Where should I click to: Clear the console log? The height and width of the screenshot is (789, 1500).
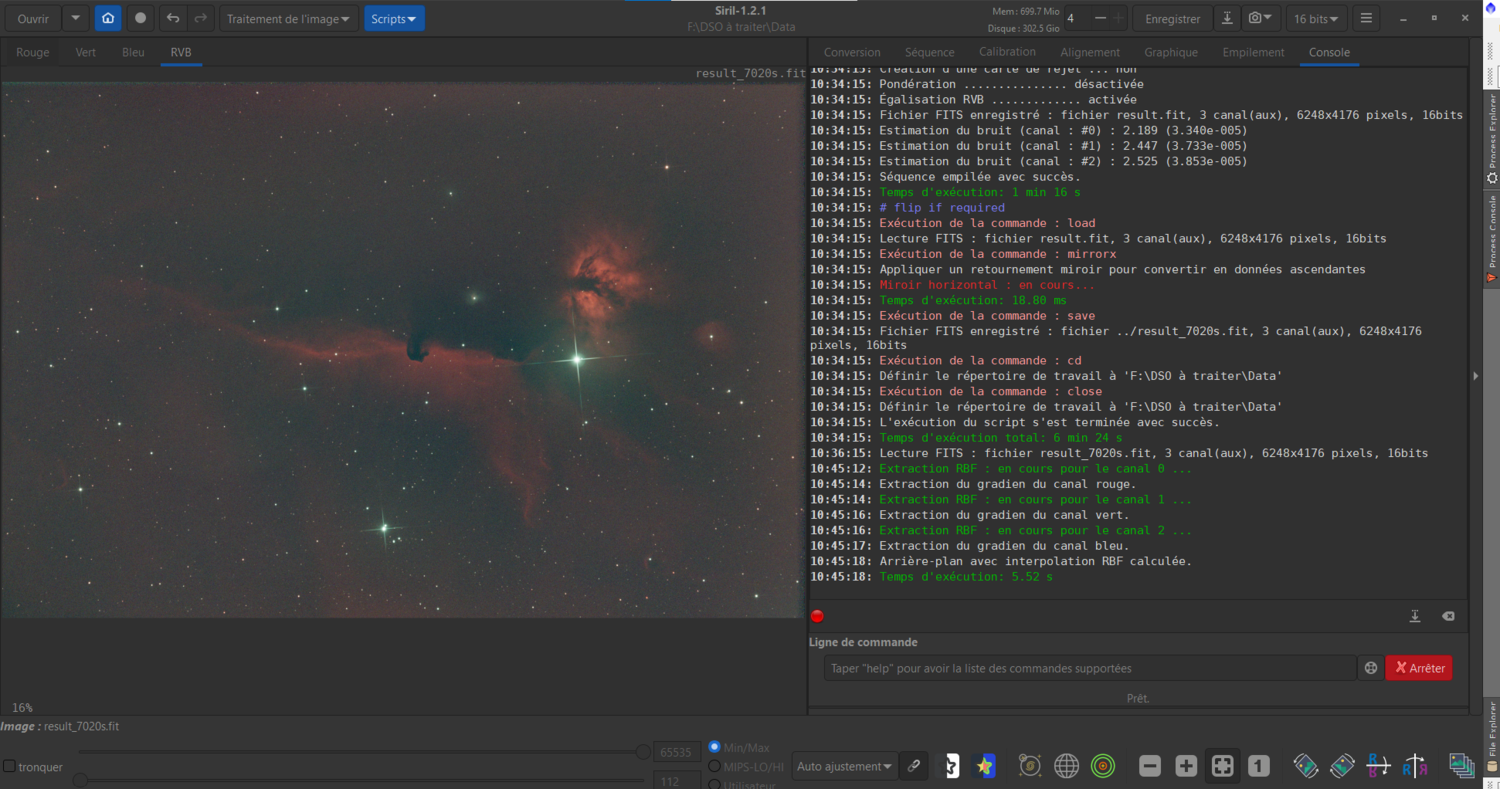click(x=1448, y=616)
